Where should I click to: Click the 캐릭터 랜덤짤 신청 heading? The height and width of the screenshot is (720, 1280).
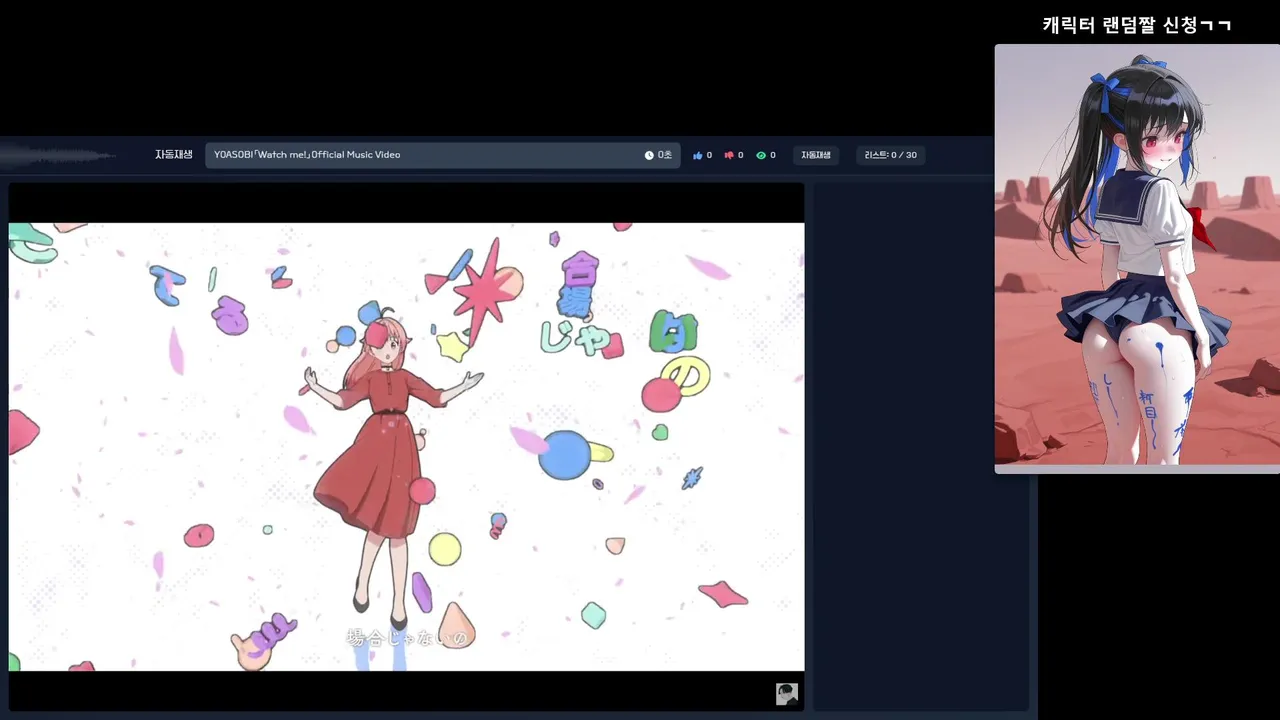point(1137,25)
